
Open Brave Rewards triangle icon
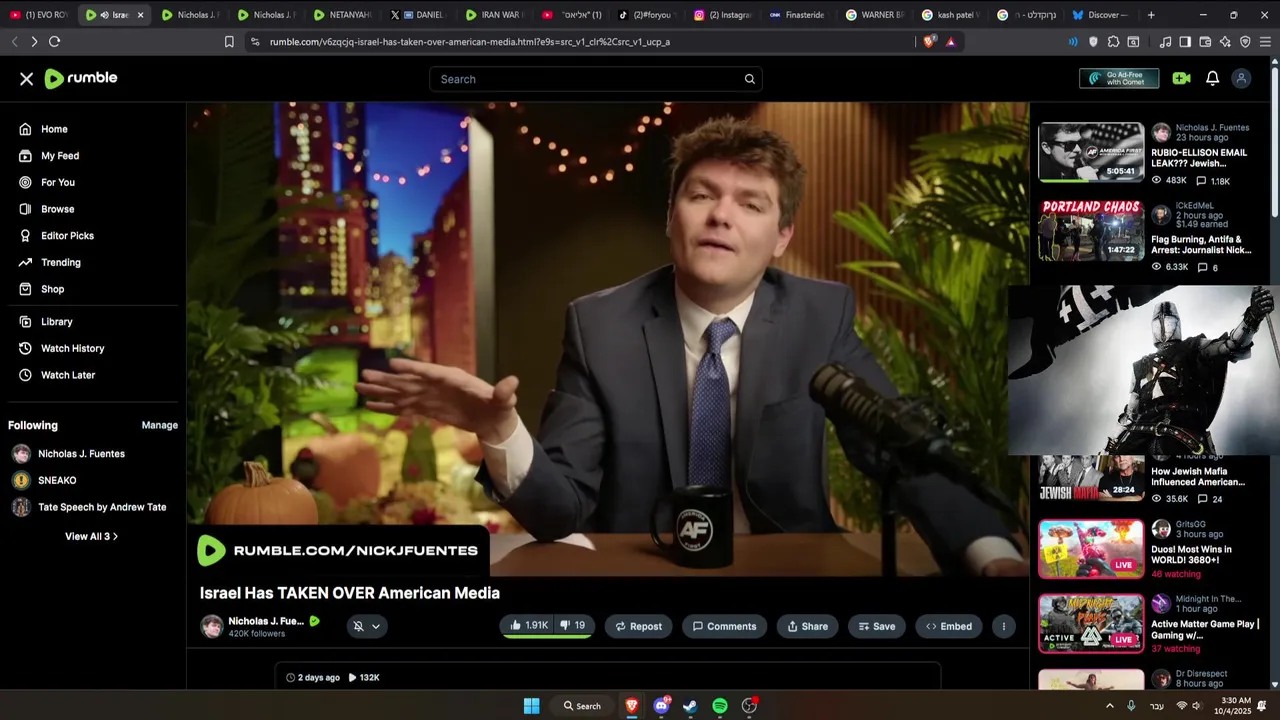(x=950, y=42)
